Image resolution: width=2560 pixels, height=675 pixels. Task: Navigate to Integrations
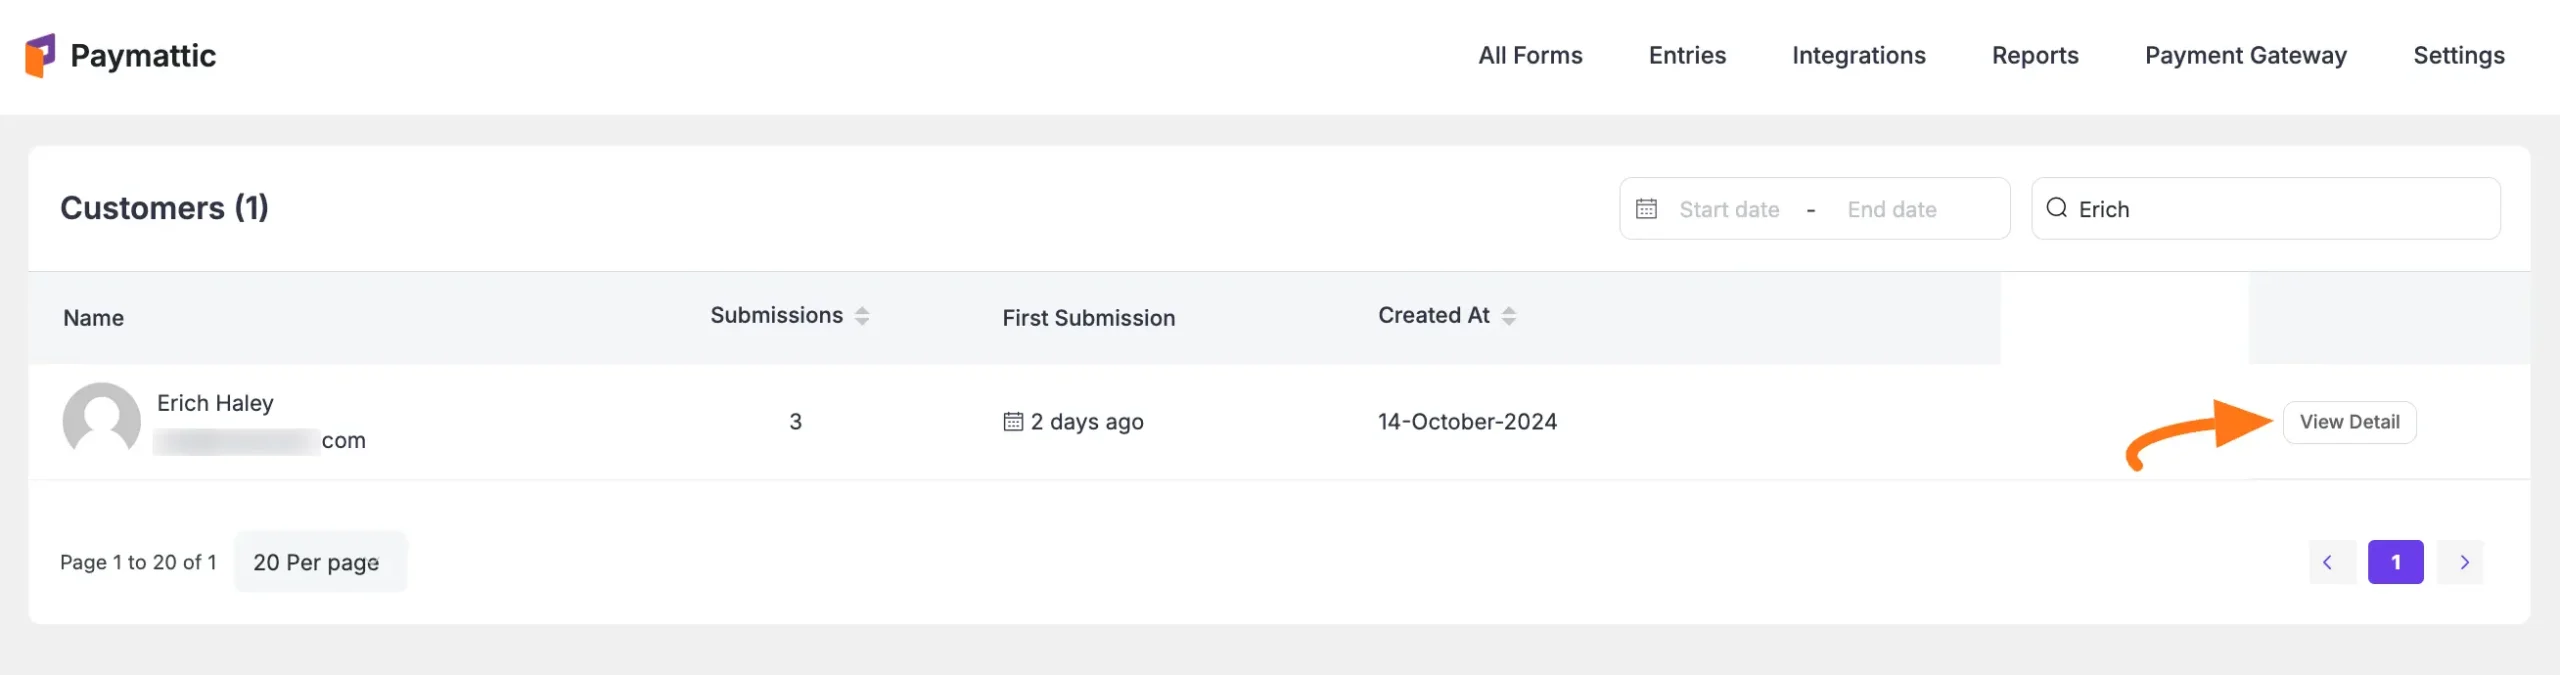click(x=1858, y=56)
